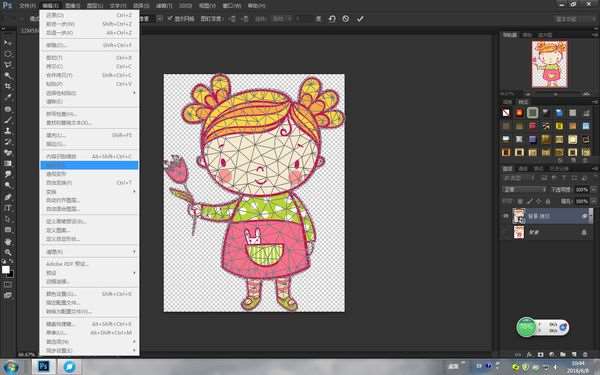Switch to the Channels tab
This screenshot has height=375, width=600.
pos(523,168)
